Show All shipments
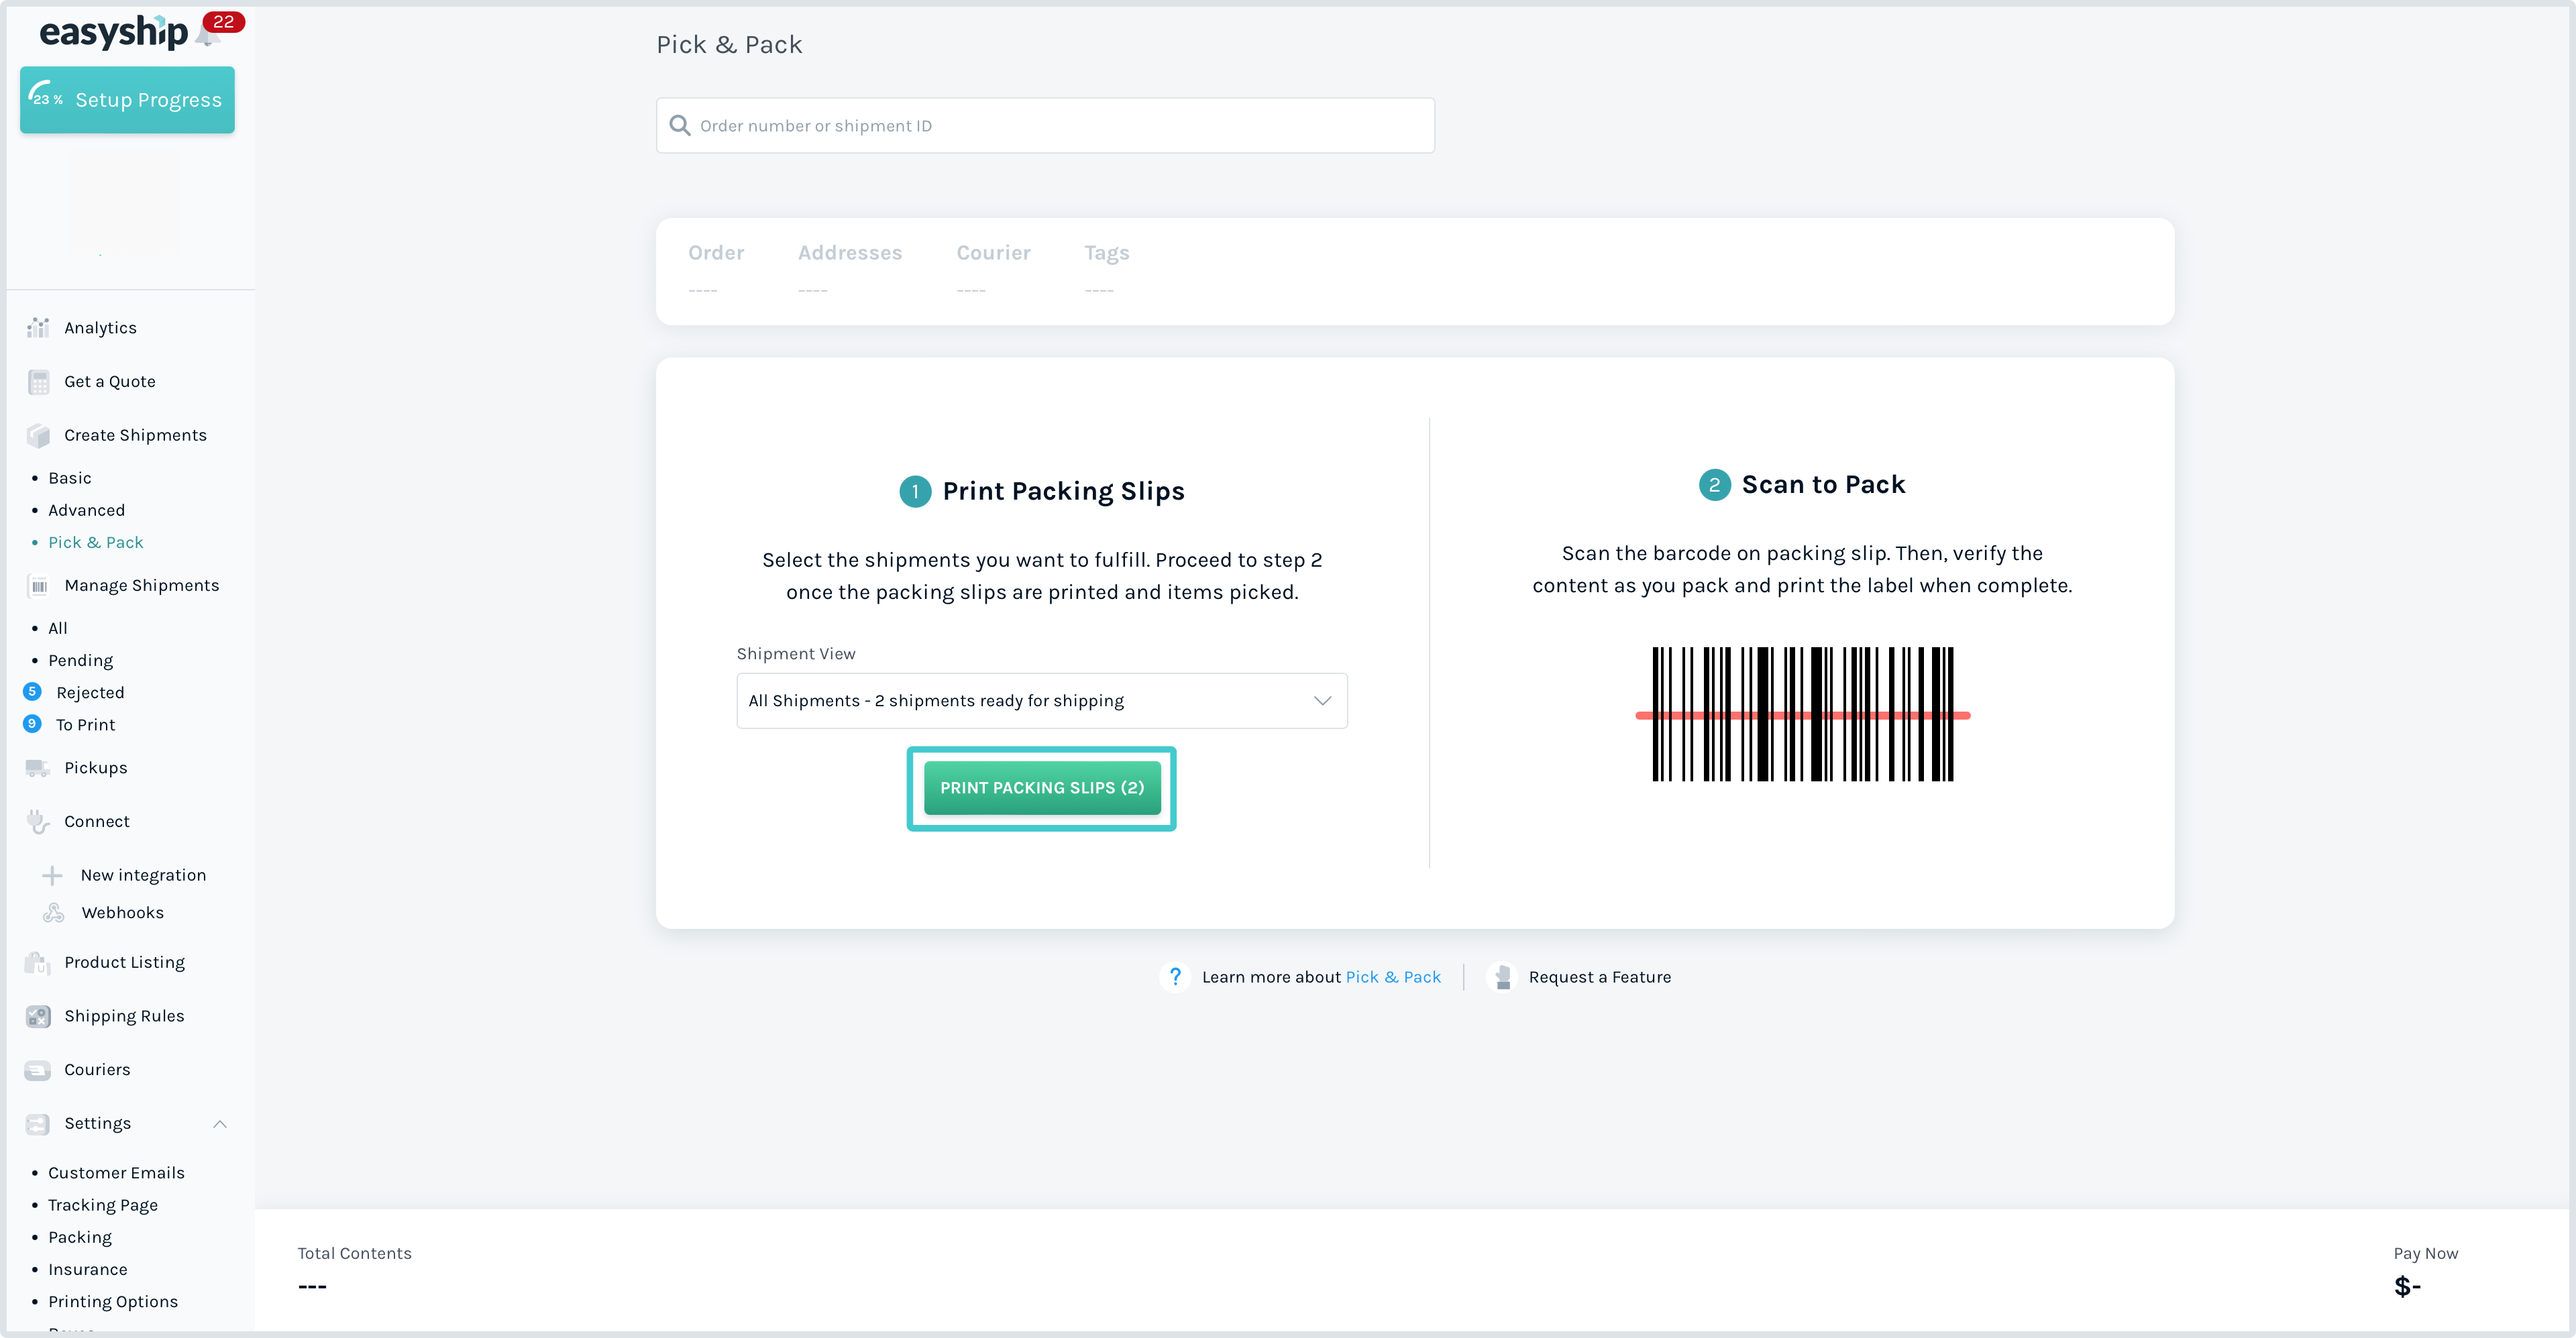The height and width of the screenshot is (1338, 2576). (58, 628)
